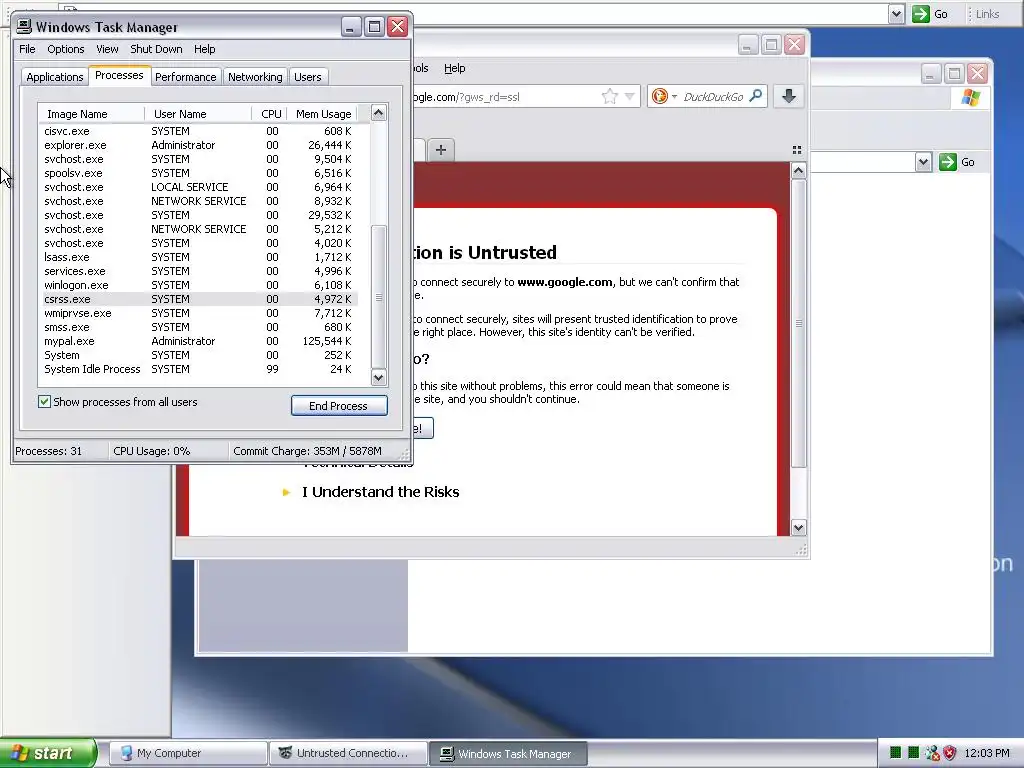Select the cisvc.exe process row
Screen dimensions: 1024x768
coord(198,131)
